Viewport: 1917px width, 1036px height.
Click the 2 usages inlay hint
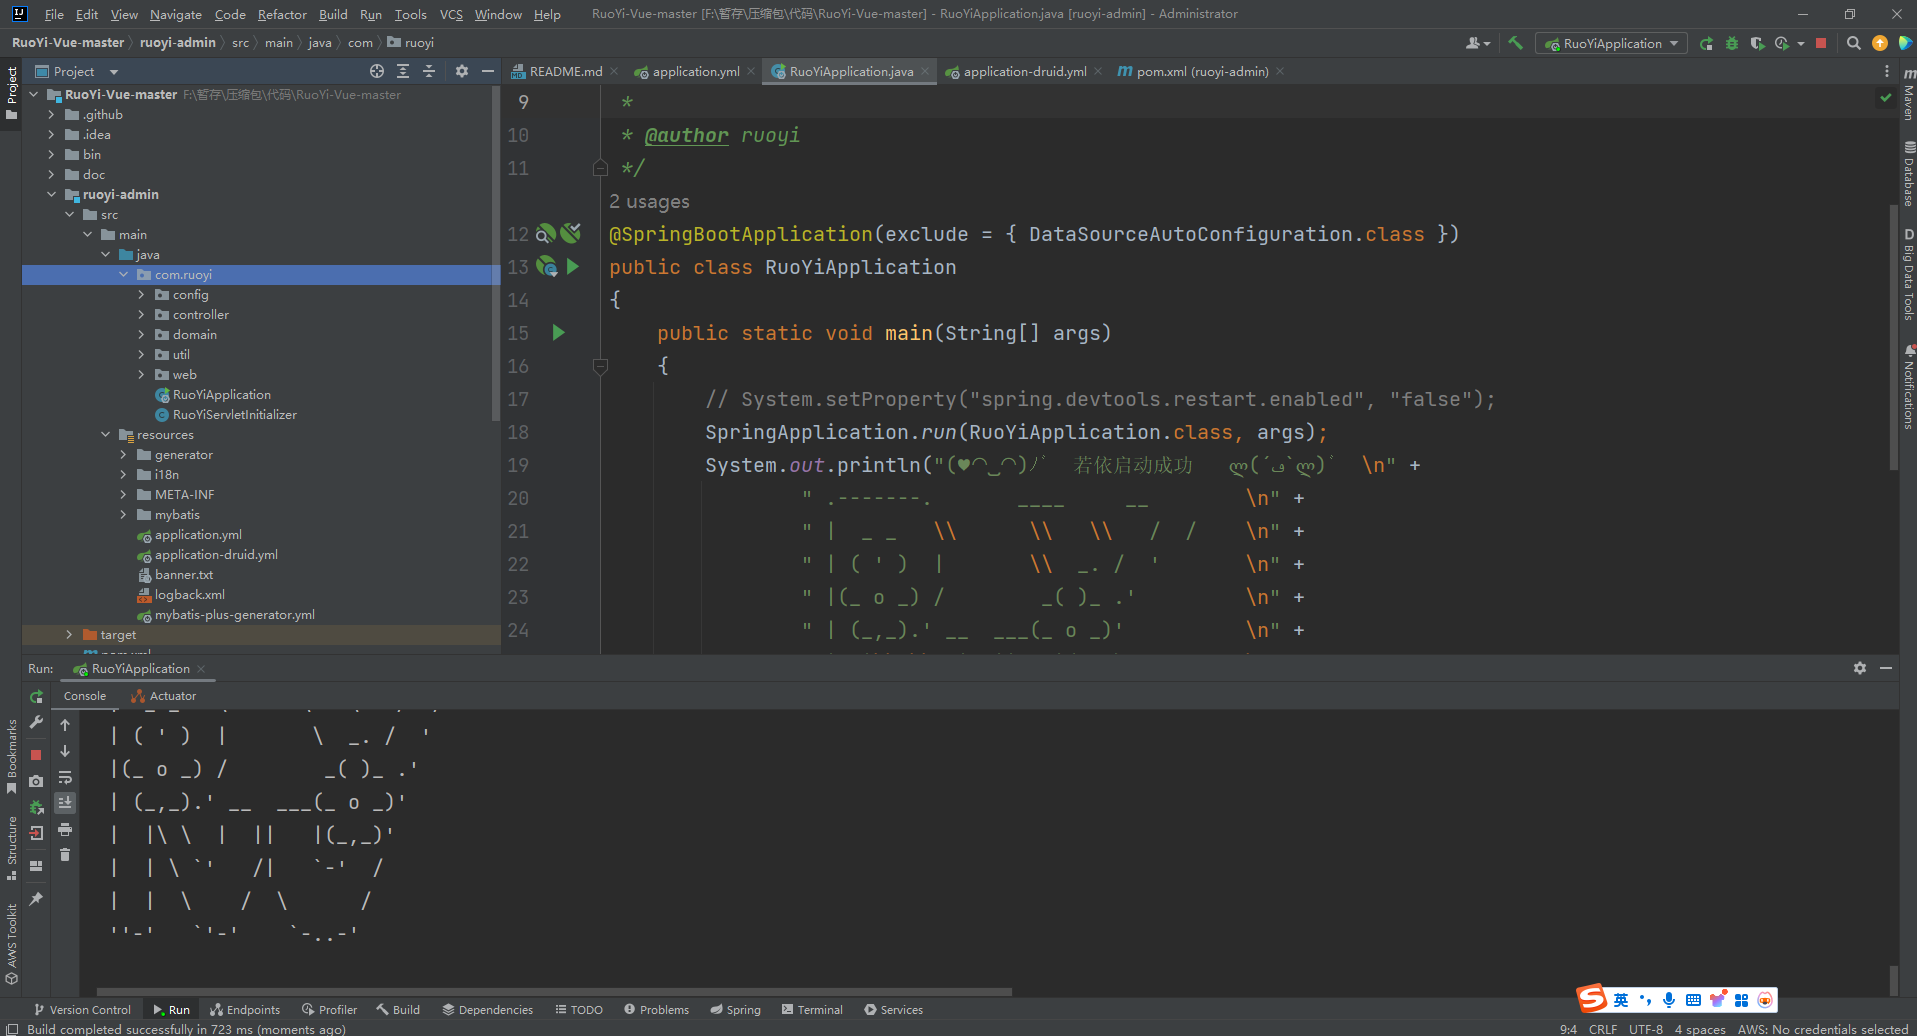(x=649, y=202)
